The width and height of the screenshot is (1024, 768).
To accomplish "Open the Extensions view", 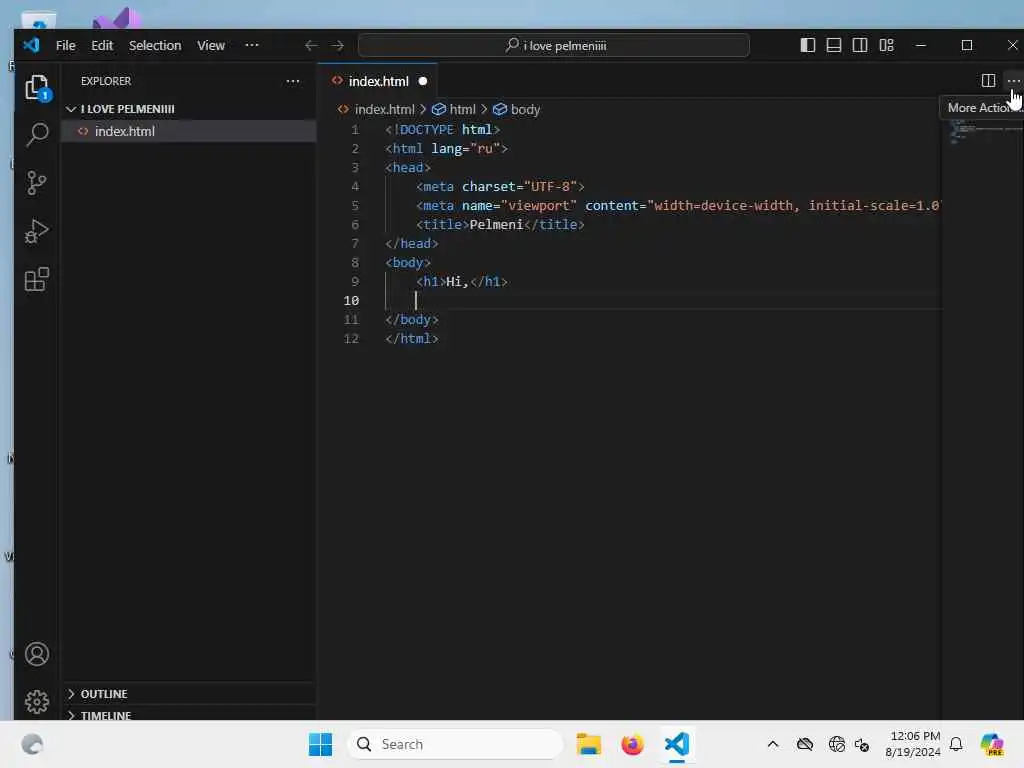I will point(37,280).
